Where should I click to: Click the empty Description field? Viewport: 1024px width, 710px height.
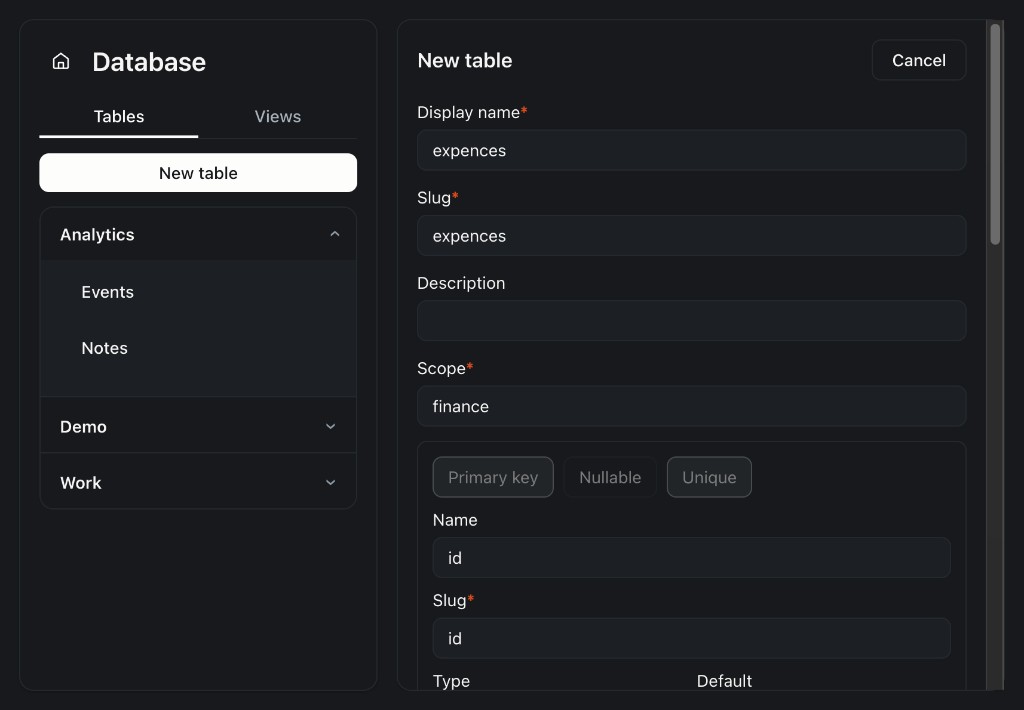tap(692, 321)
